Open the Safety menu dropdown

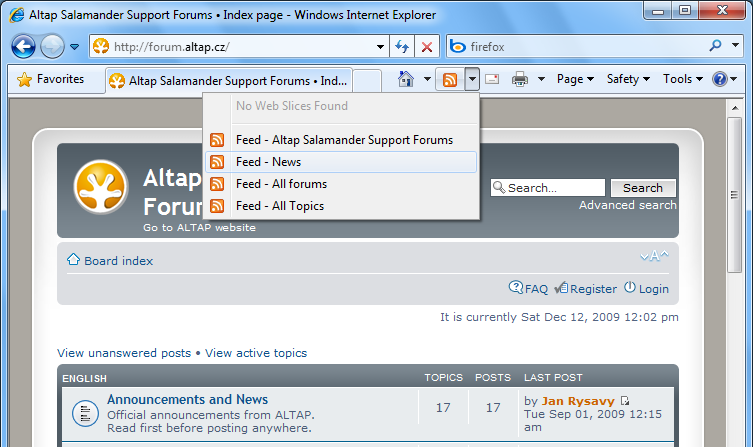click(628, 79)
